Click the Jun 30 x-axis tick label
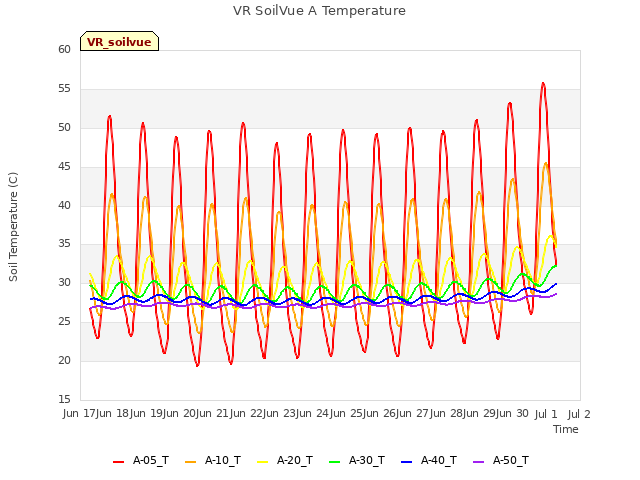This screenshot has height=480, width=640. (513, 414)
